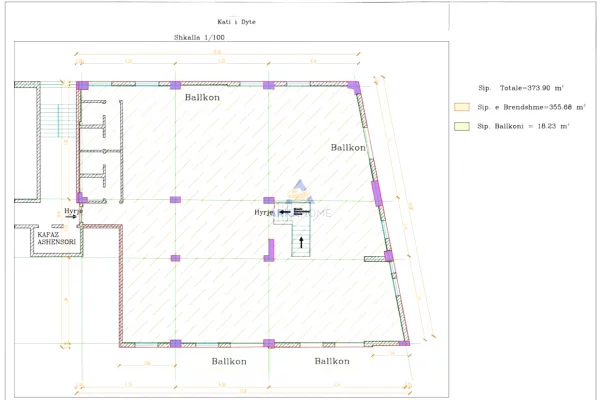The height and width of the screenshot is (400, 600).
Task: Select the 'Sip. Ballkoni = 18.23 m²' legend text
Action: (x=523, y=126)
